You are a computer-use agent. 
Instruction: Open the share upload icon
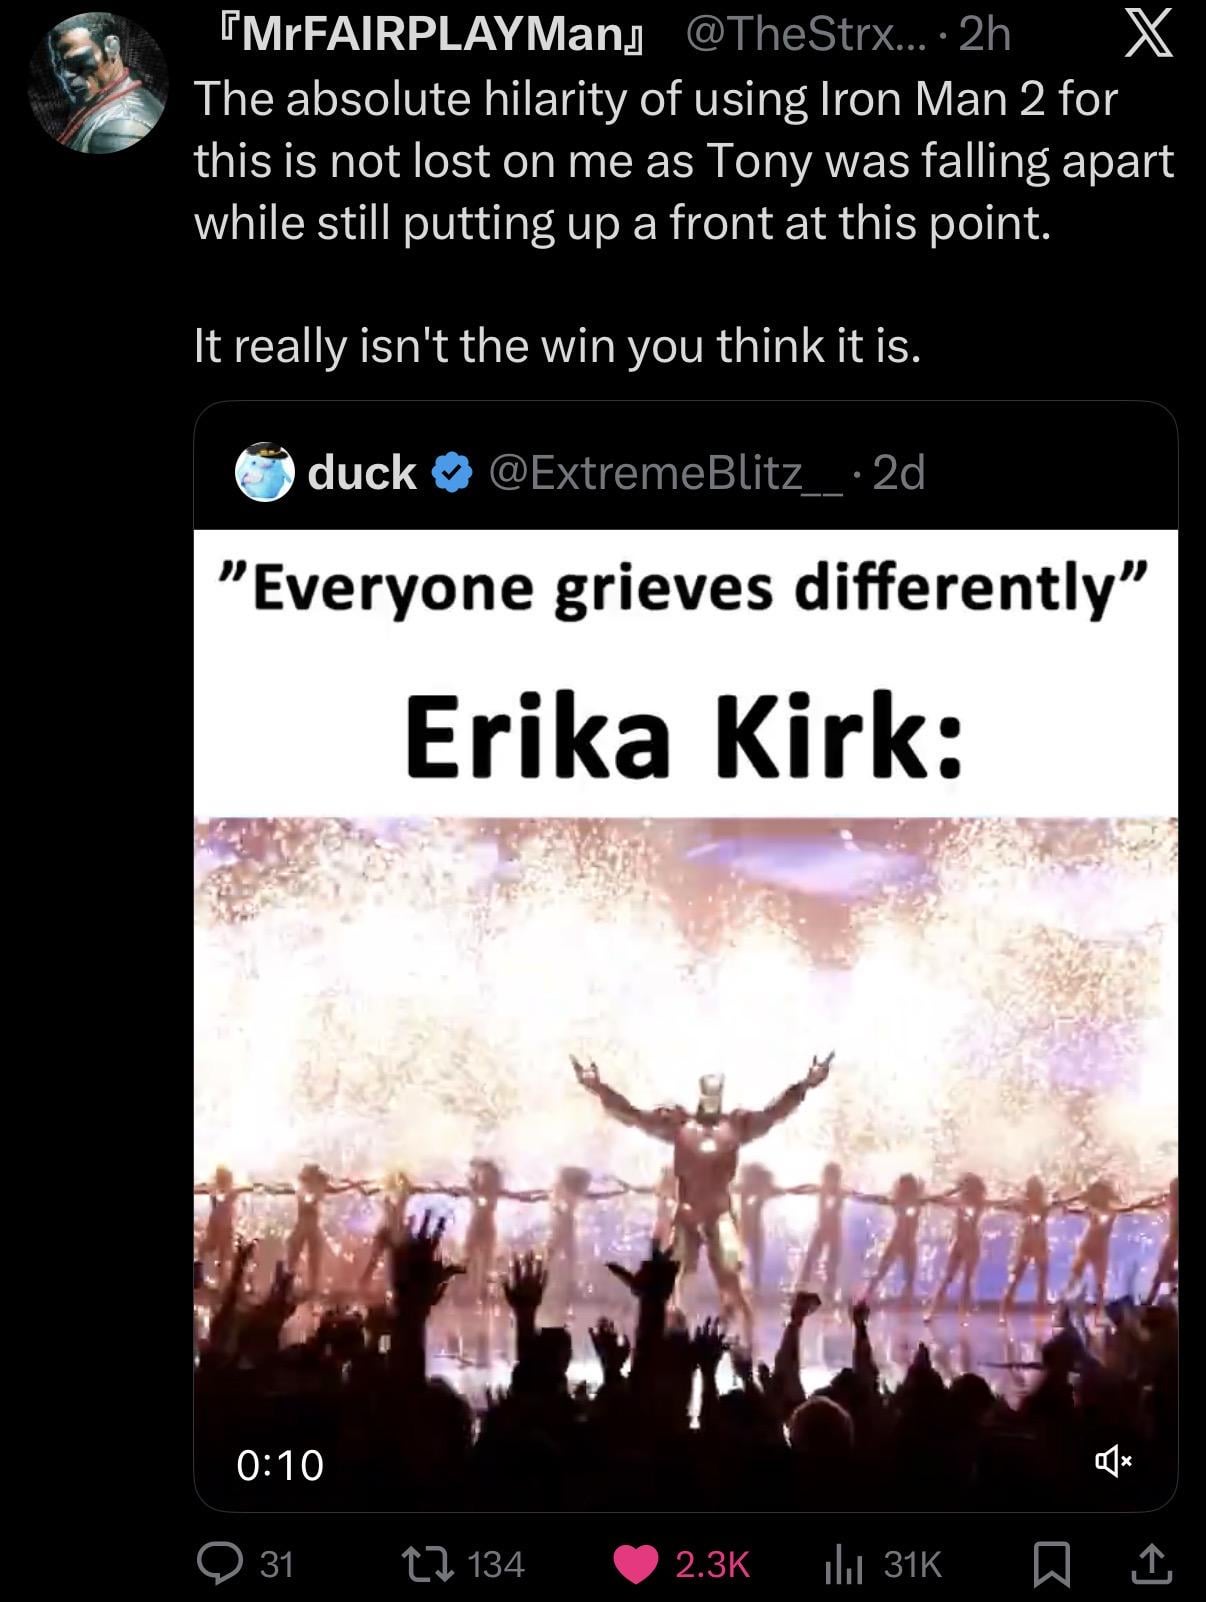[x=1150, y=1564]
